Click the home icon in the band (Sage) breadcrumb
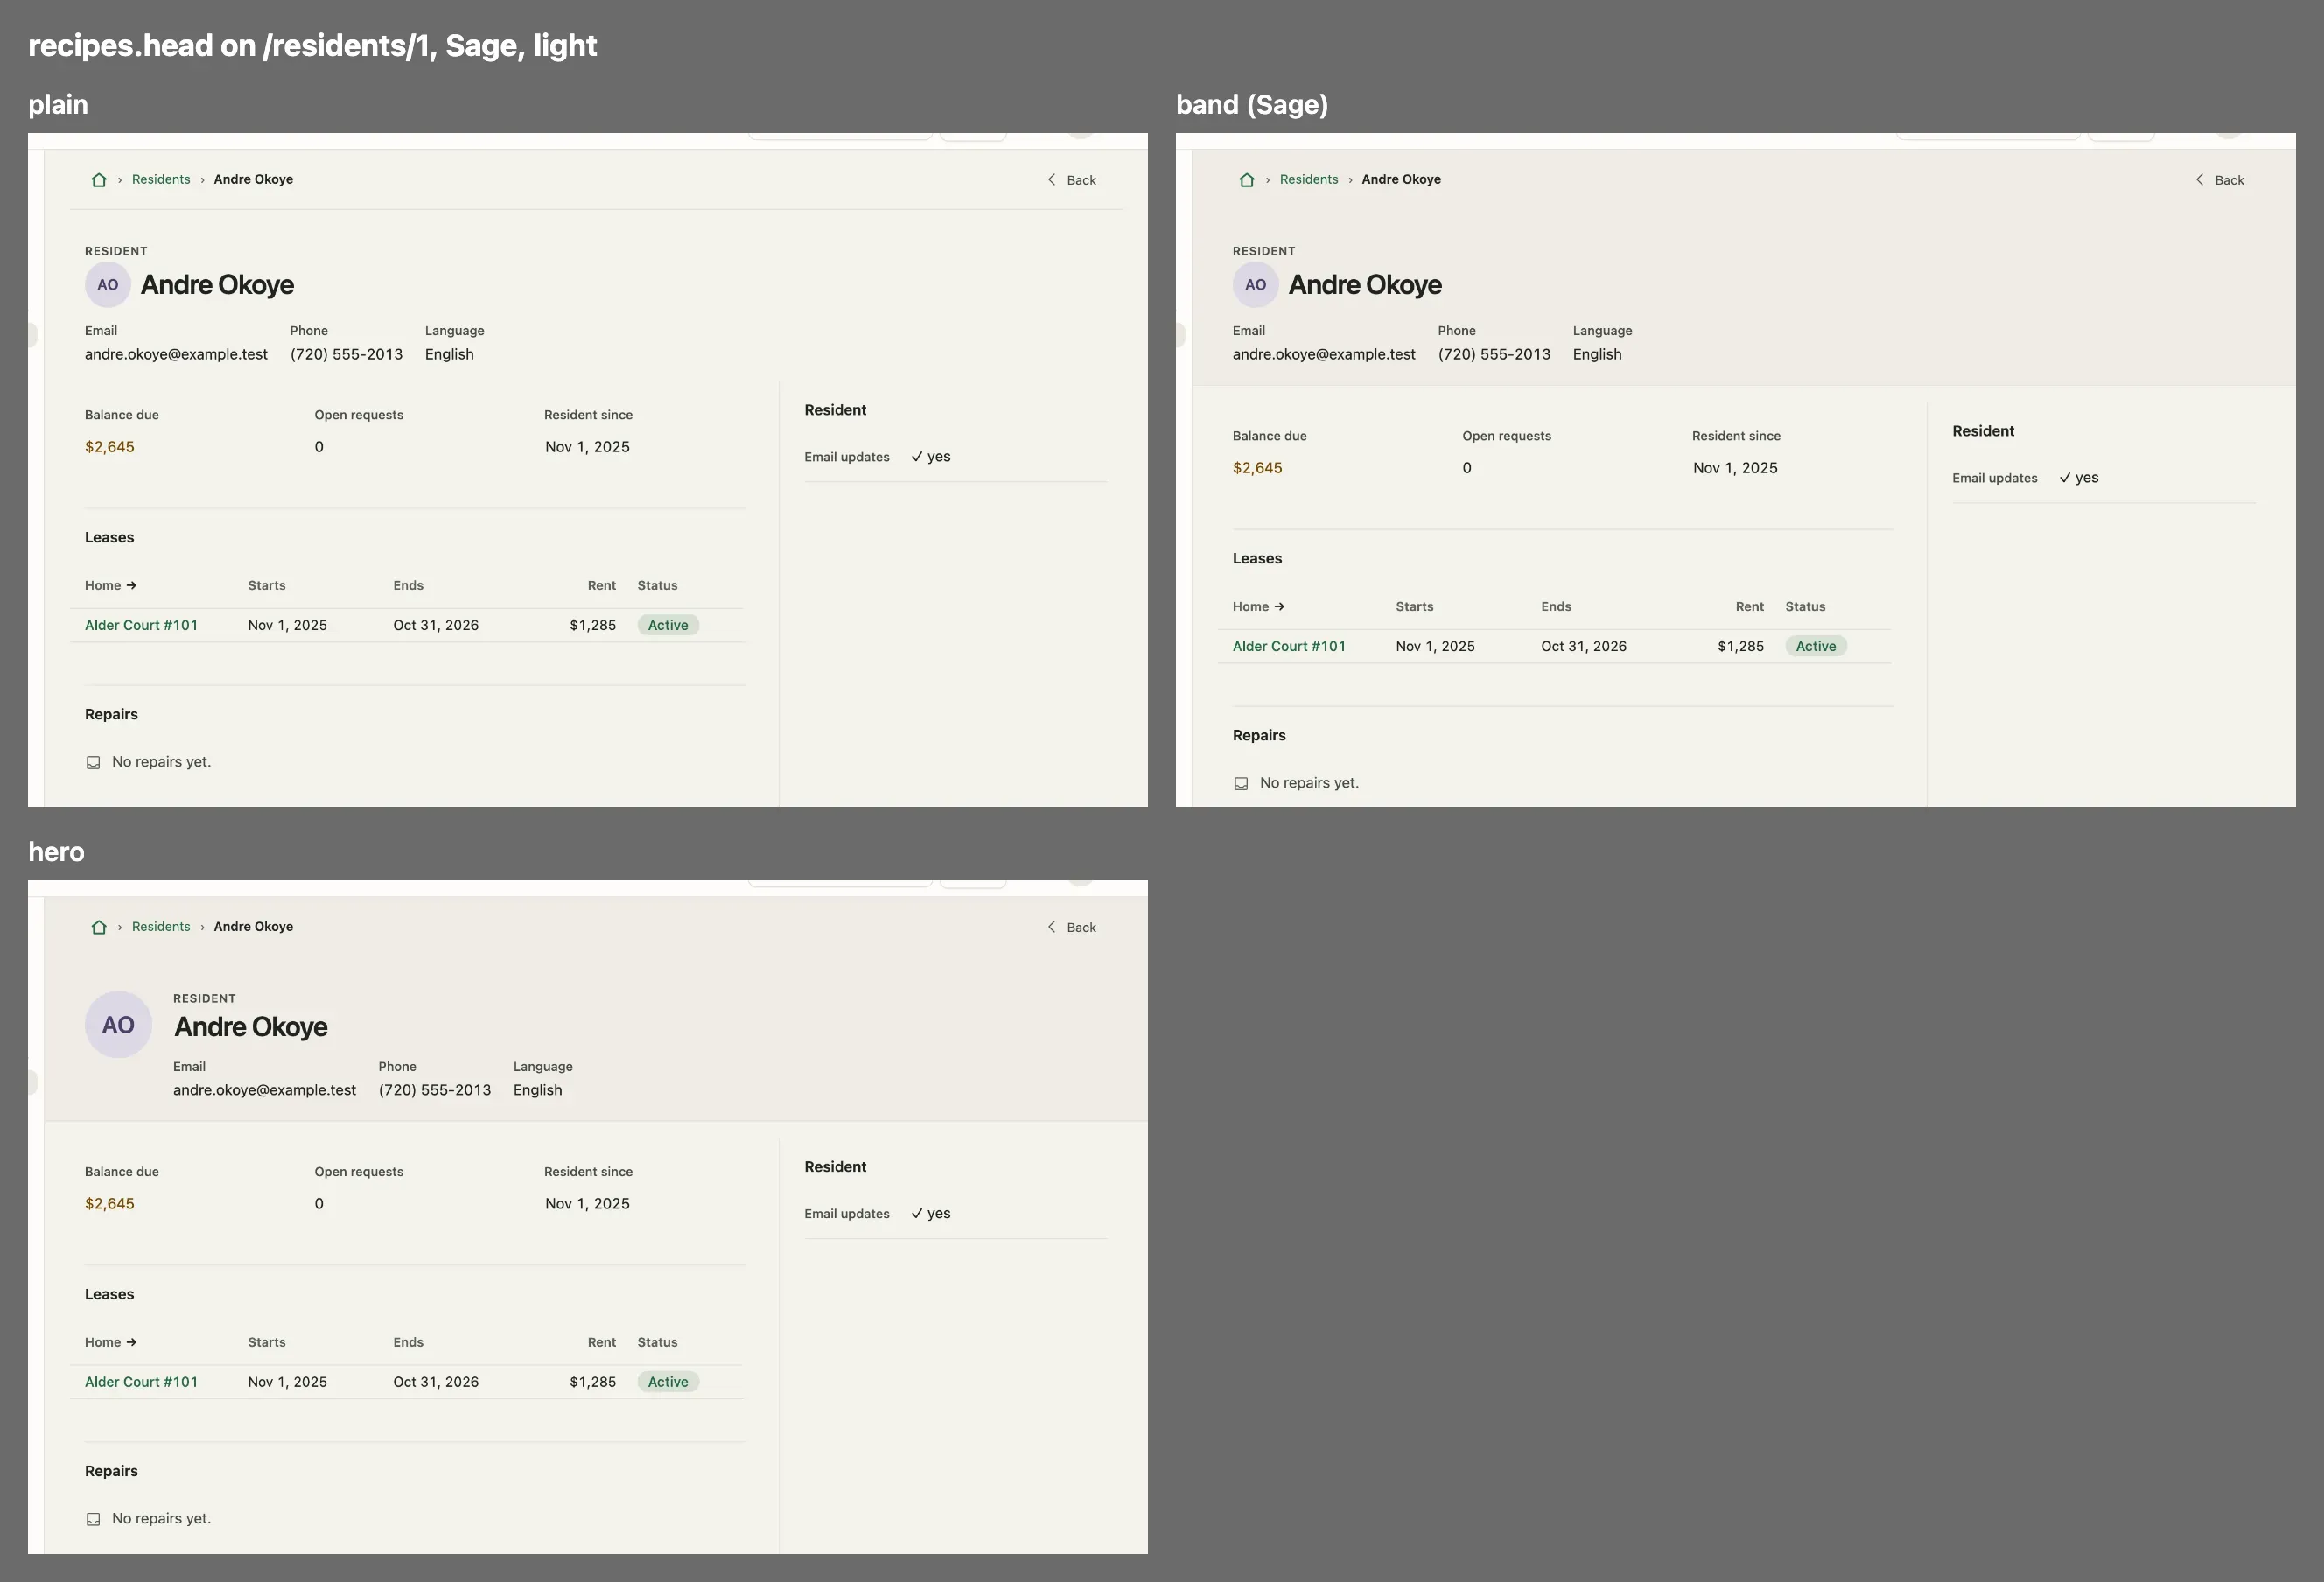The image size is (2324, 1582). (1247, 180)
